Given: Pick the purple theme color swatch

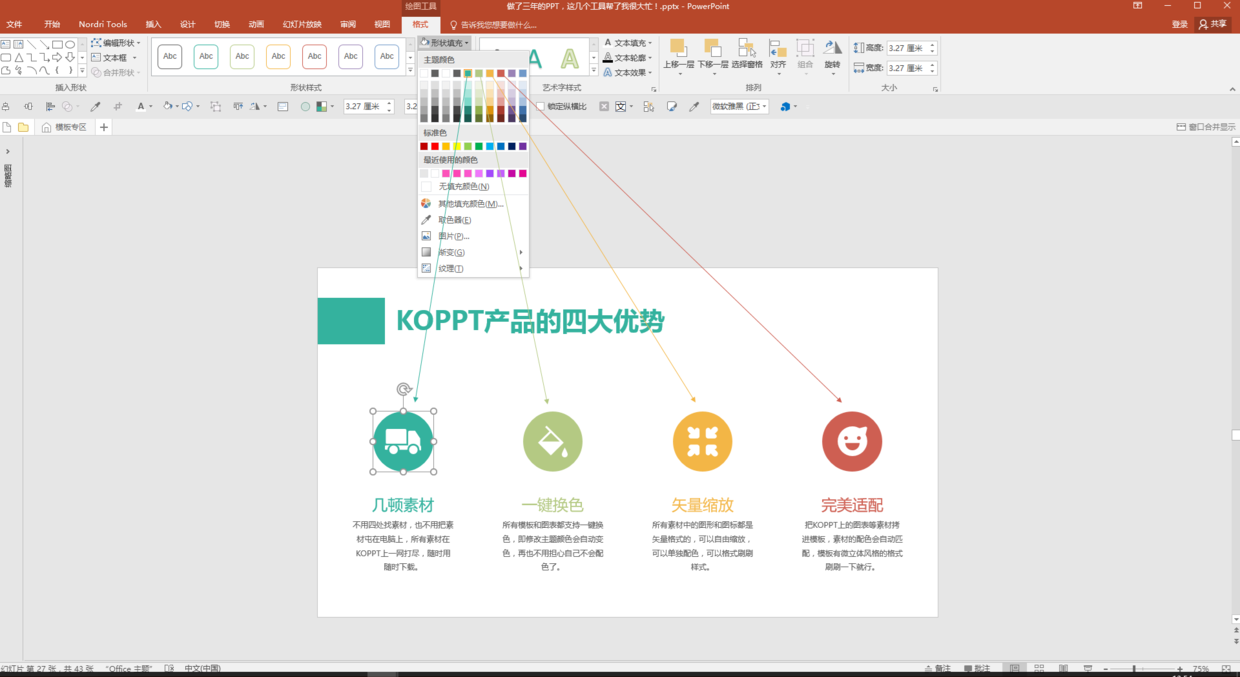Looking at the screenshot, I should click(x=511, y=73).
